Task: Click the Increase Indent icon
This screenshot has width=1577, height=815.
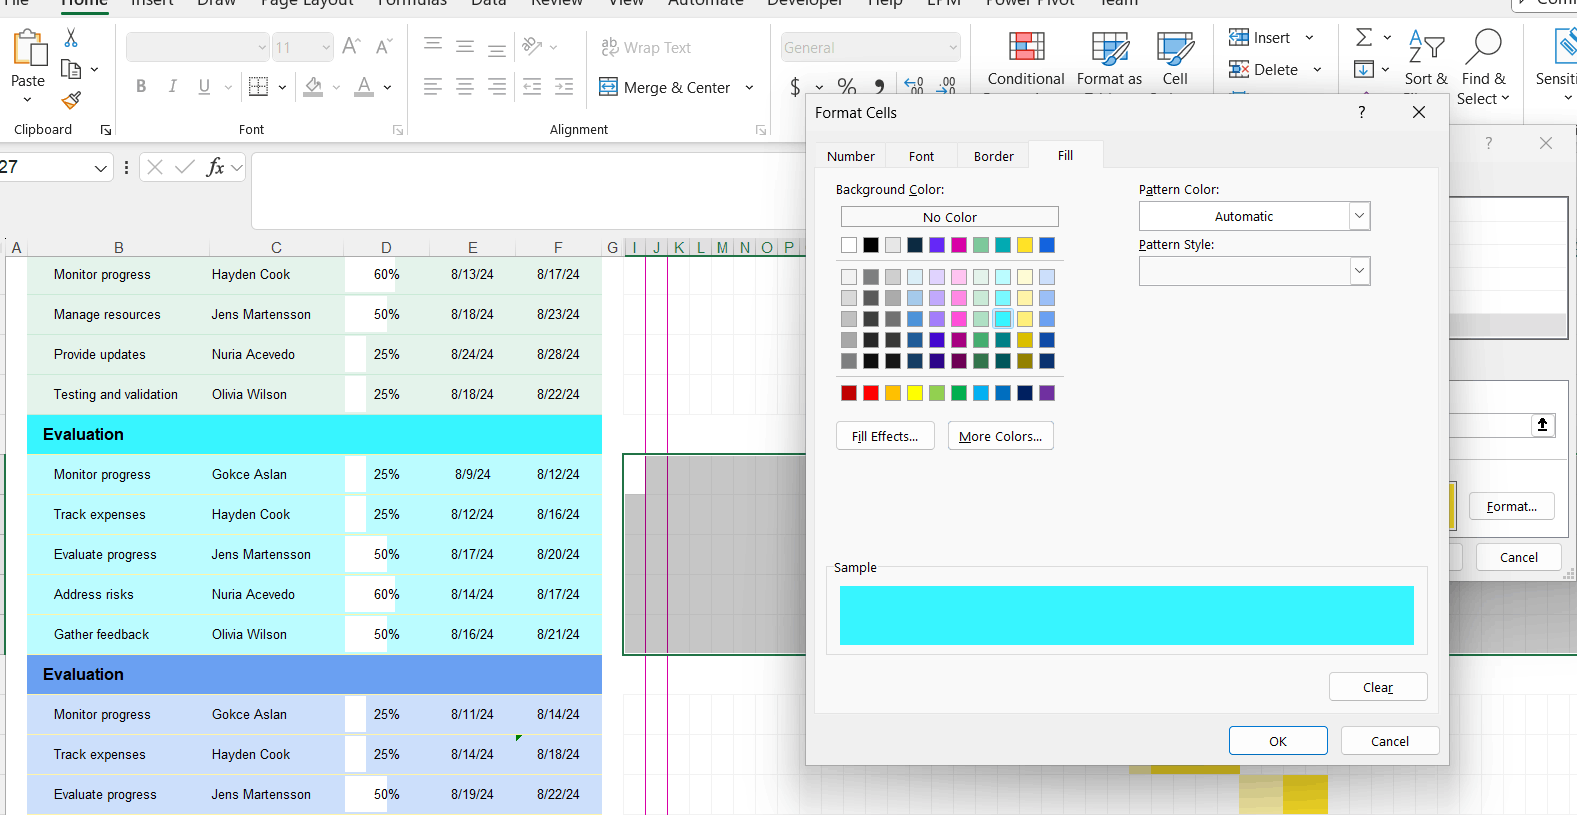Action: (564, 87)
